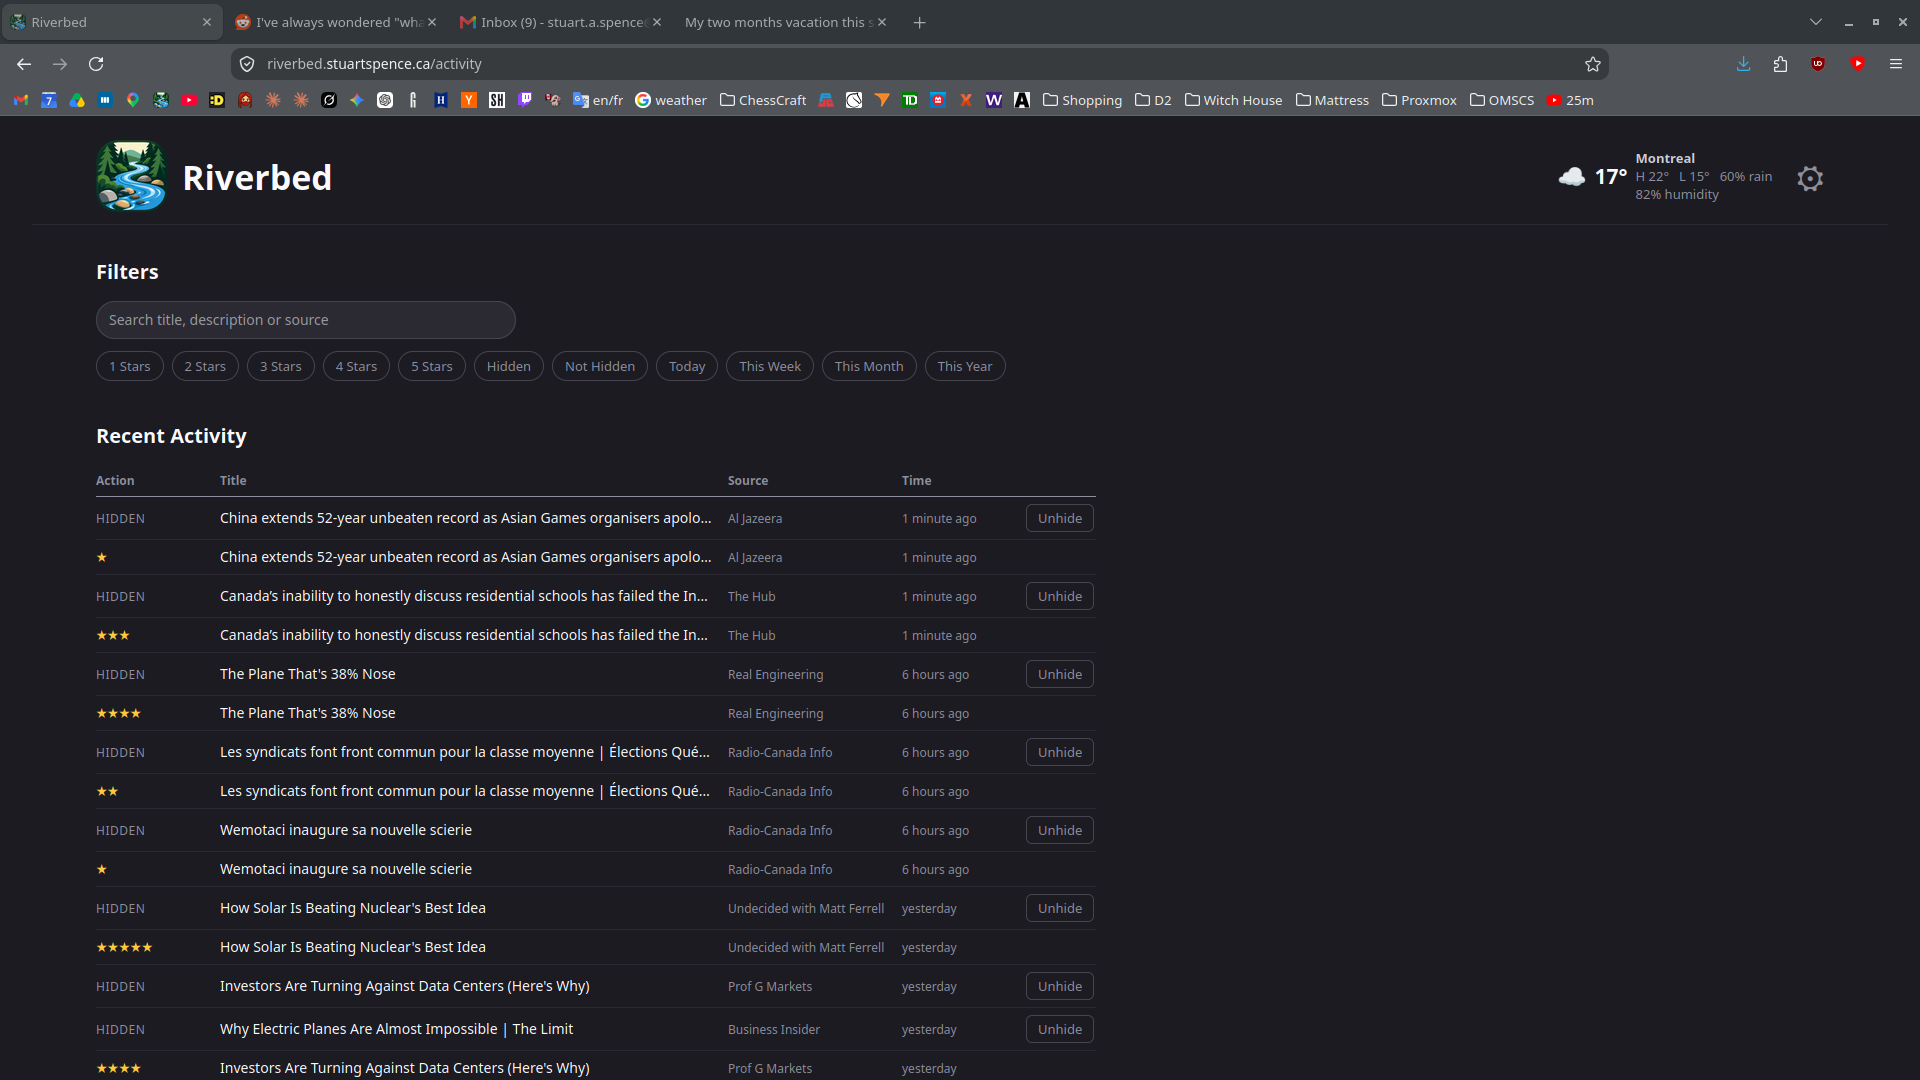Open the OMSCS bookmarks folder
The width and height of the screenshot is (1920, 1080).
tap(1502, 100)
